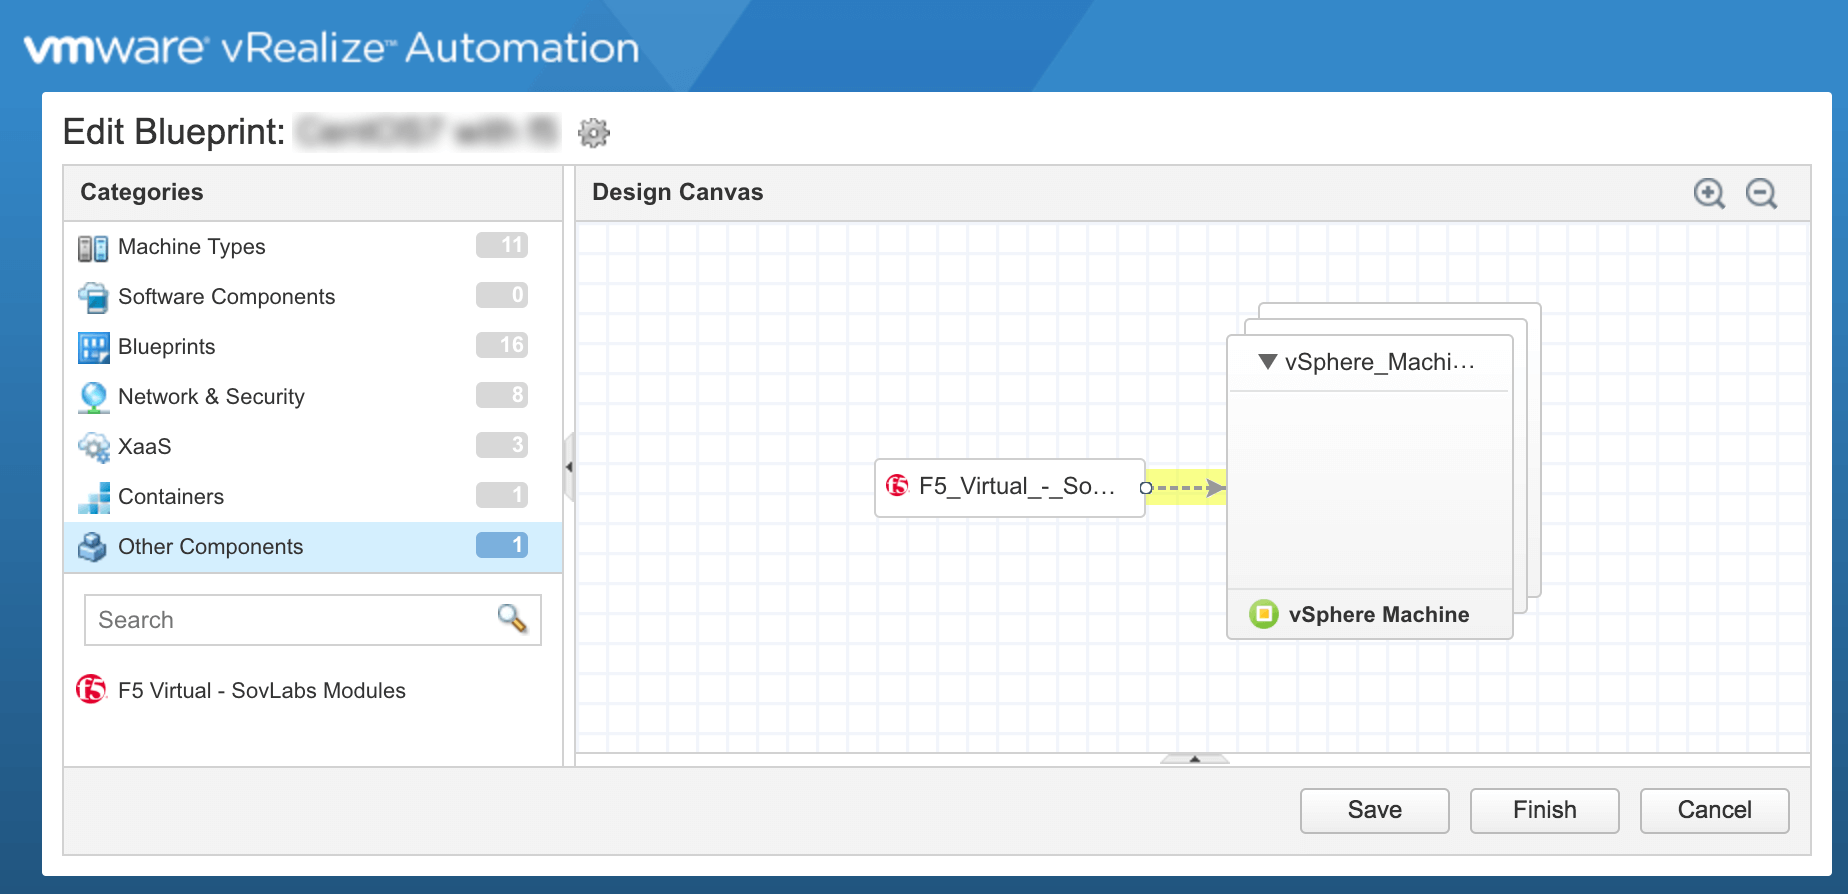
Task: Click the Machine Types count badge 11
Action: click(502, 245)
